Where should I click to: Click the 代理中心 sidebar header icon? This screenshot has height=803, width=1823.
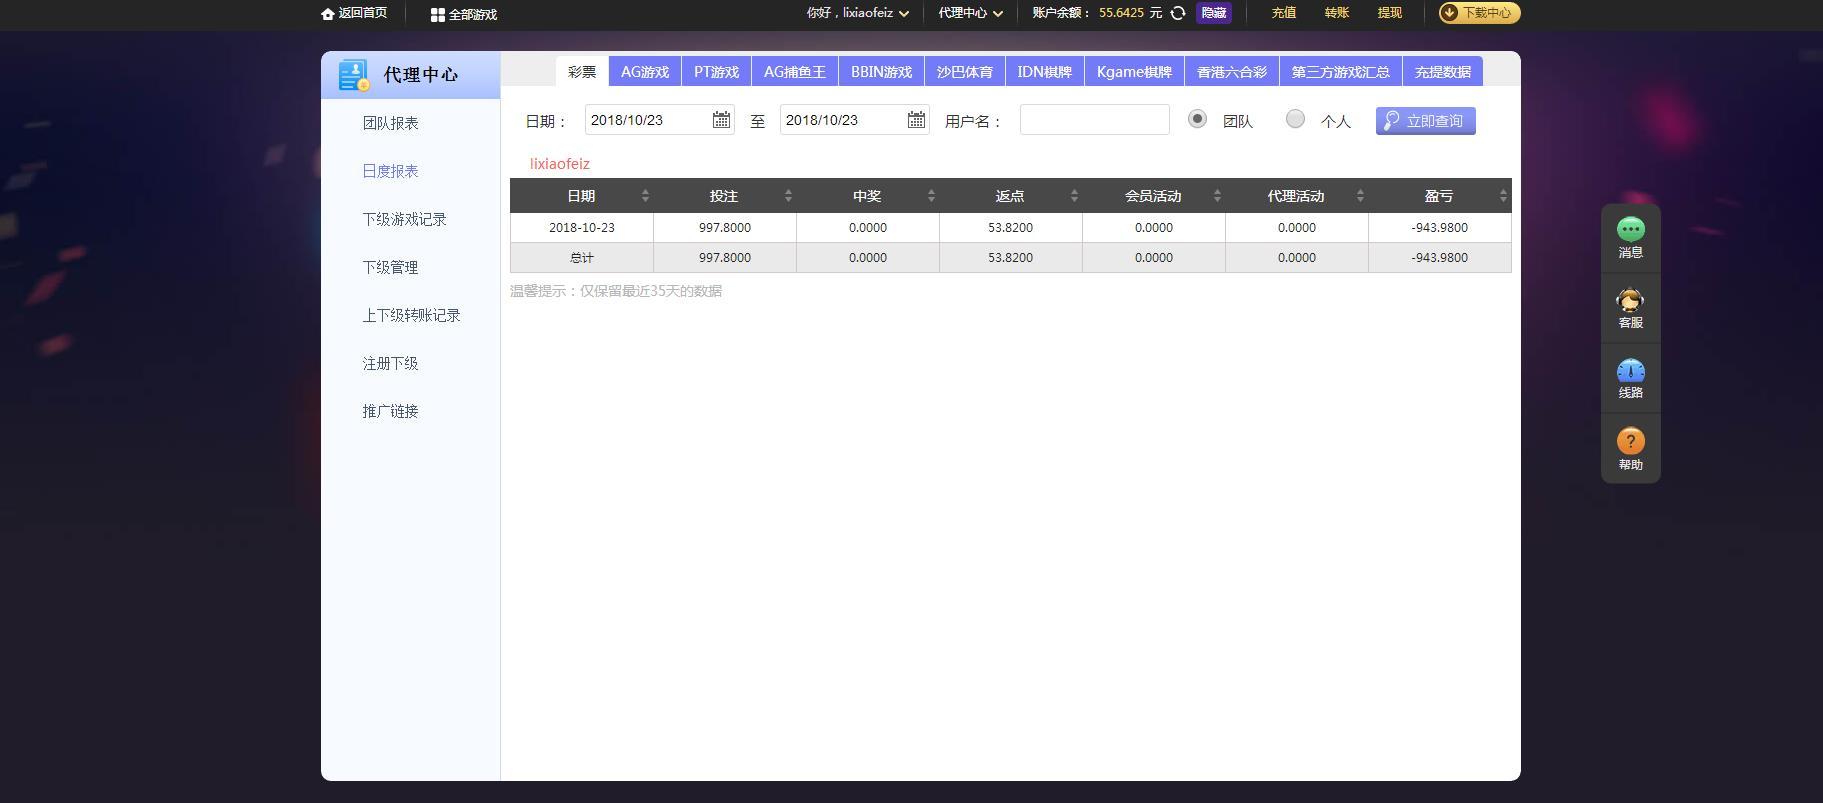(353, 75)
